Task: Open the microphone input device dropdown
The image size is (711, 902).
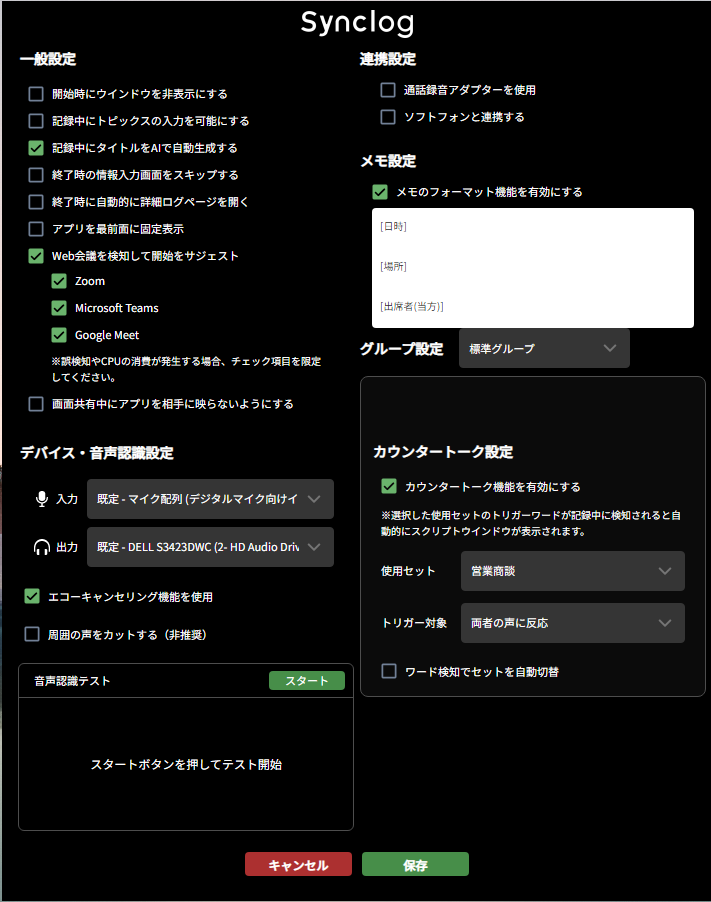Action: [211, 499]
